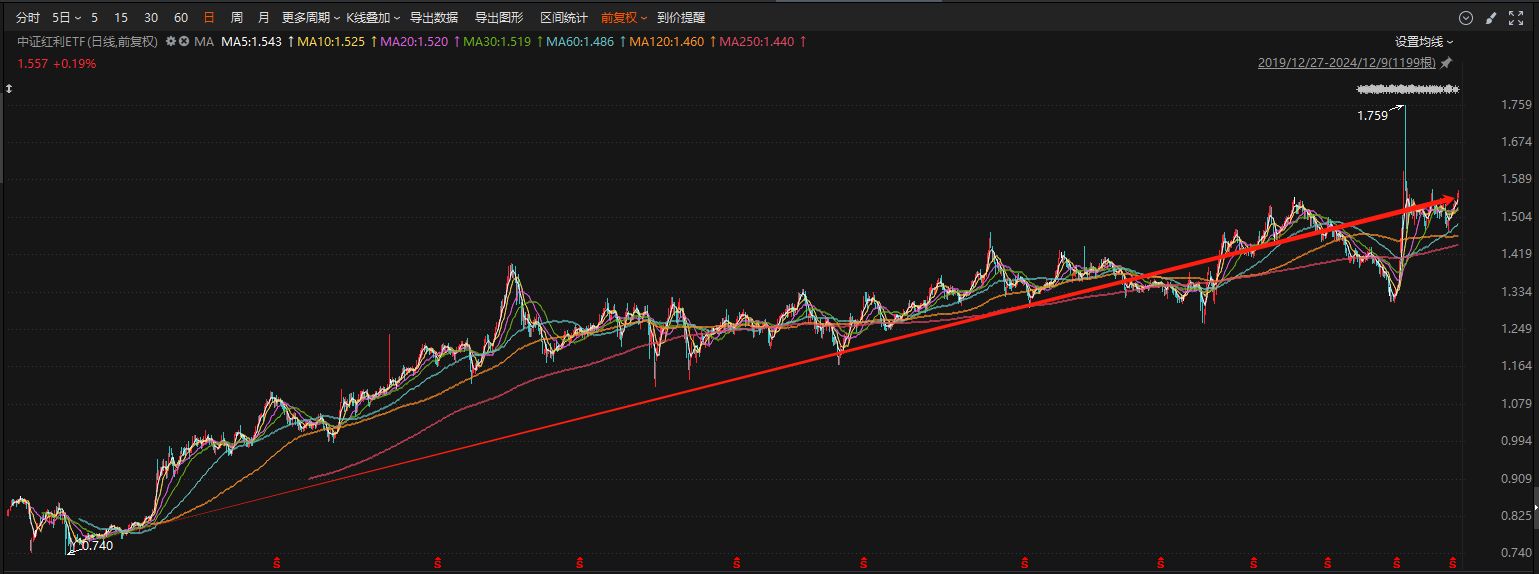Switch to daily (日) K-line period
Screen dimensions: 1539x574
coord(208,18)
